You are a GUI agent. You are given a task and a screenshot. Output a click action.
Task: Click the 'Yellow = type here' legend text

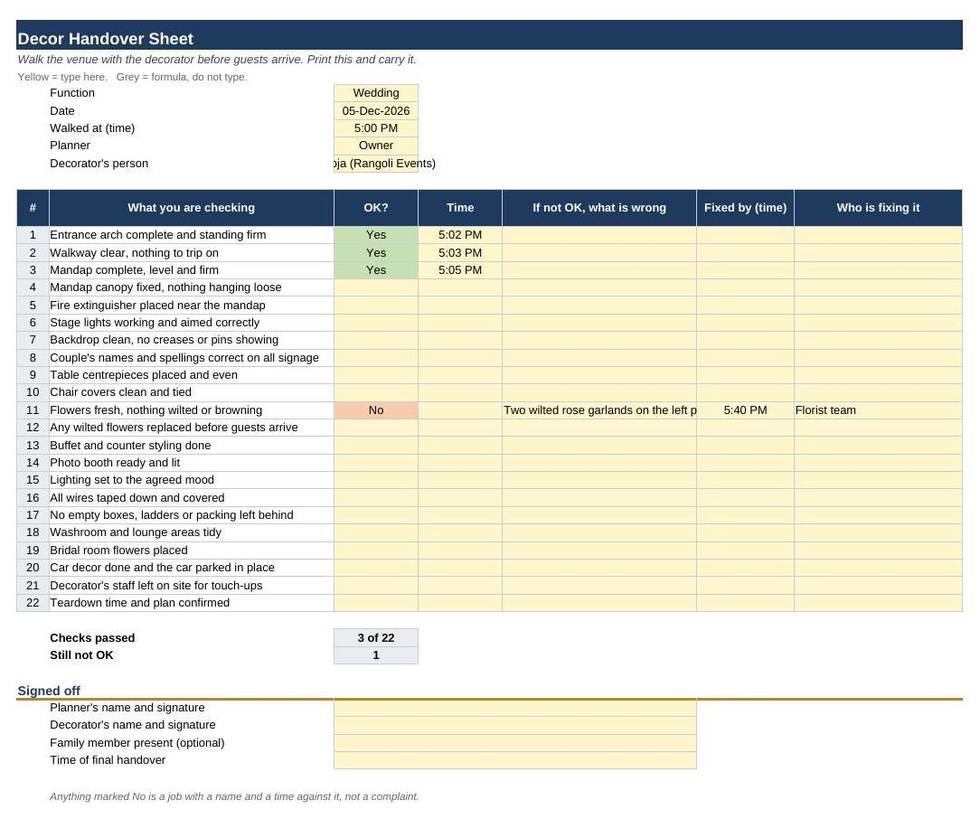pos(62,77)
